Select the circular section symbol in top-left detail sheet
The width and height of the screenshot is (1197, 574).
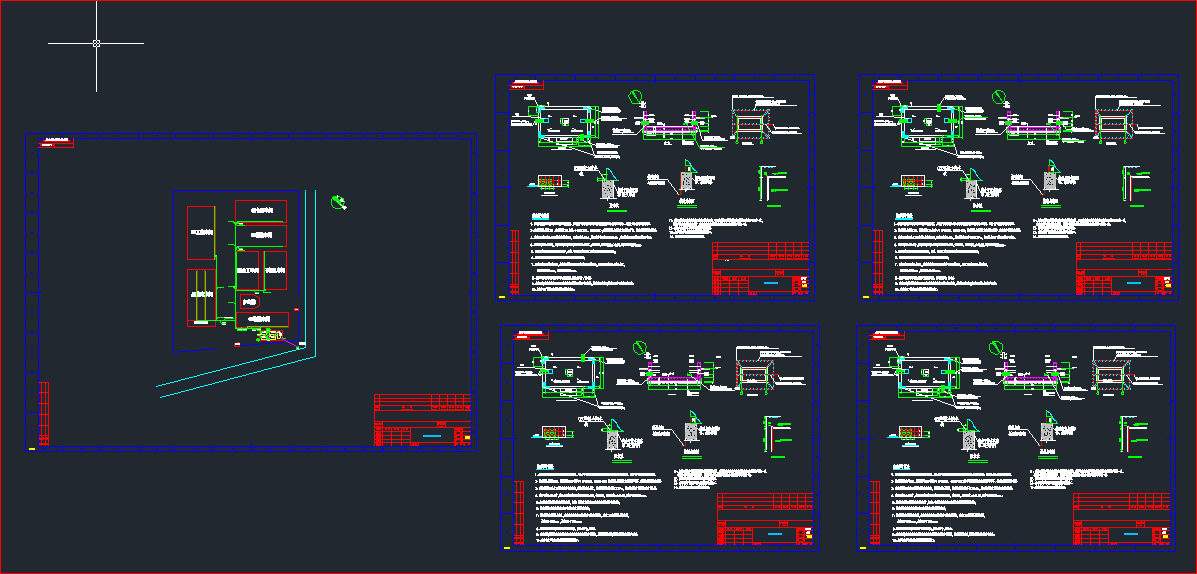point(637,97)
